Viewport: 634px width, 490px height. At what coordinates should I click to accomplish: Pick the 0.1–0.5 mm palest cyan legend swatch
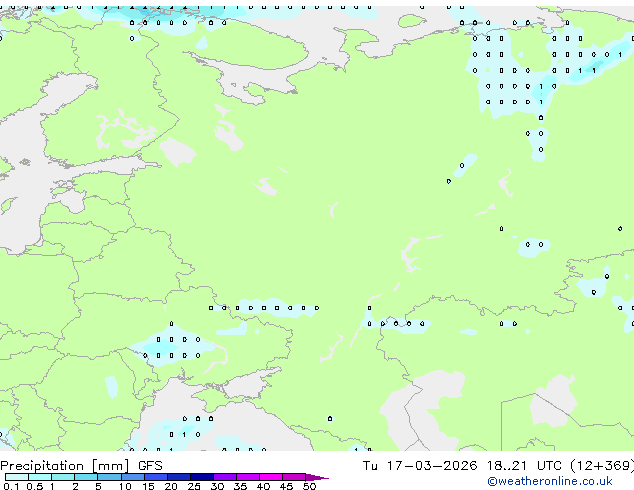tap(17, 477)
